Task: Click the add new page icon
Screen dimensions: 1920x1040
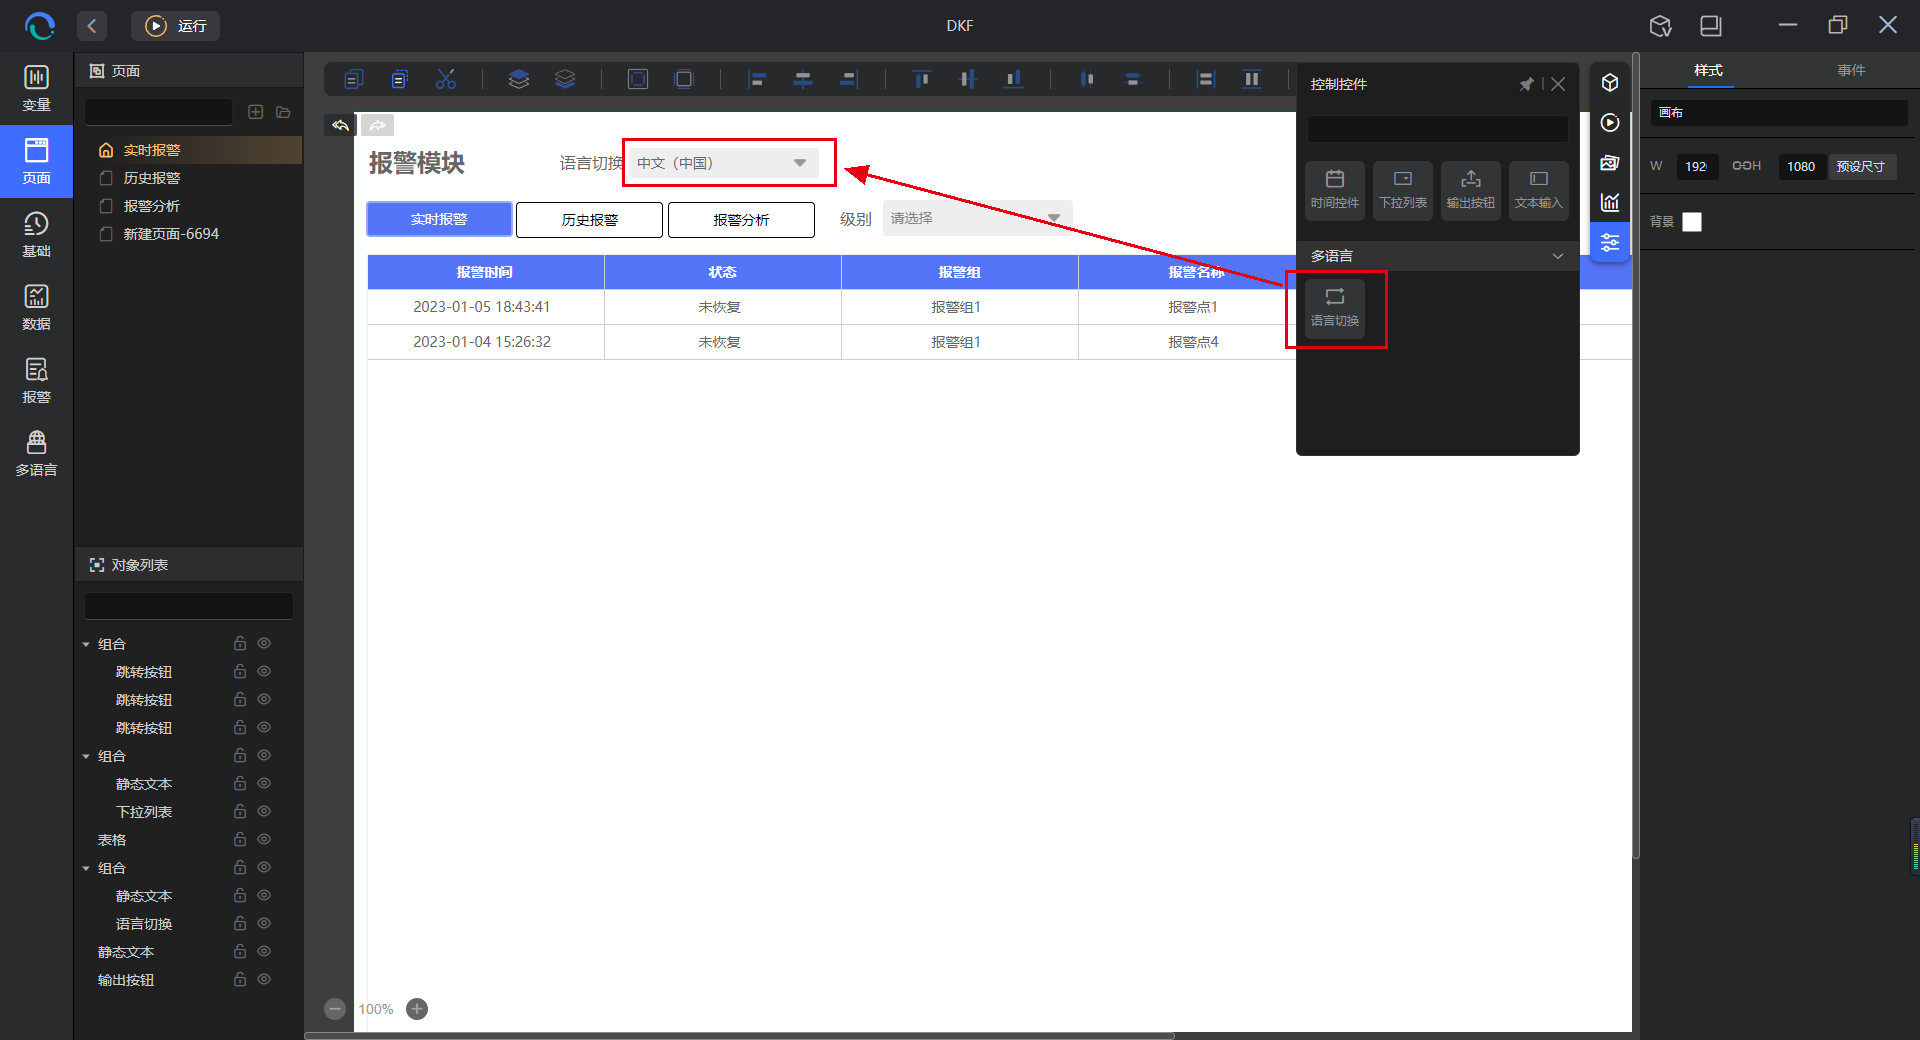Action: pos(256,112)
